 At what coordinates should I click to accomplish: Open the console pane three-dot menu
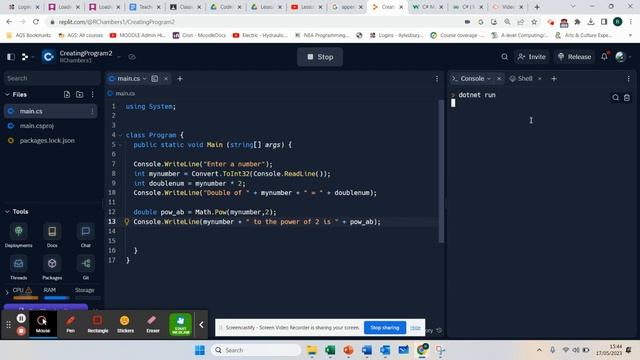pyautogui.click(x=629, y=78)
